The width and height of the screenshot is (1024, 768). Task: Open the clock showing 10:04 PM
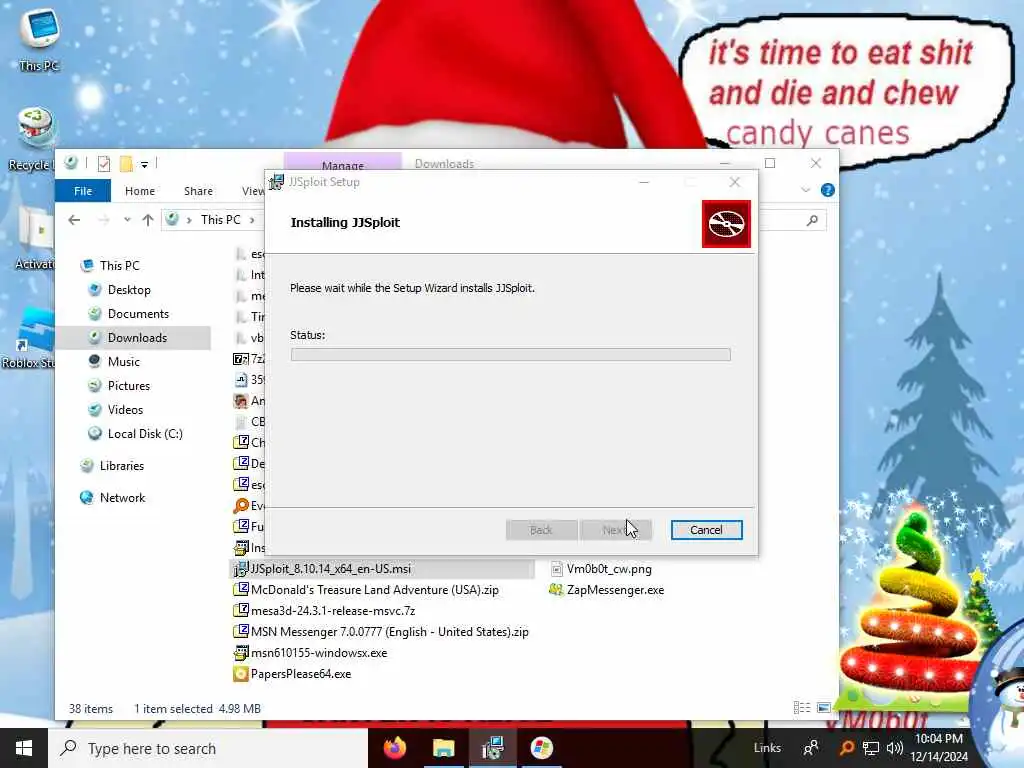tap(938, 748)
